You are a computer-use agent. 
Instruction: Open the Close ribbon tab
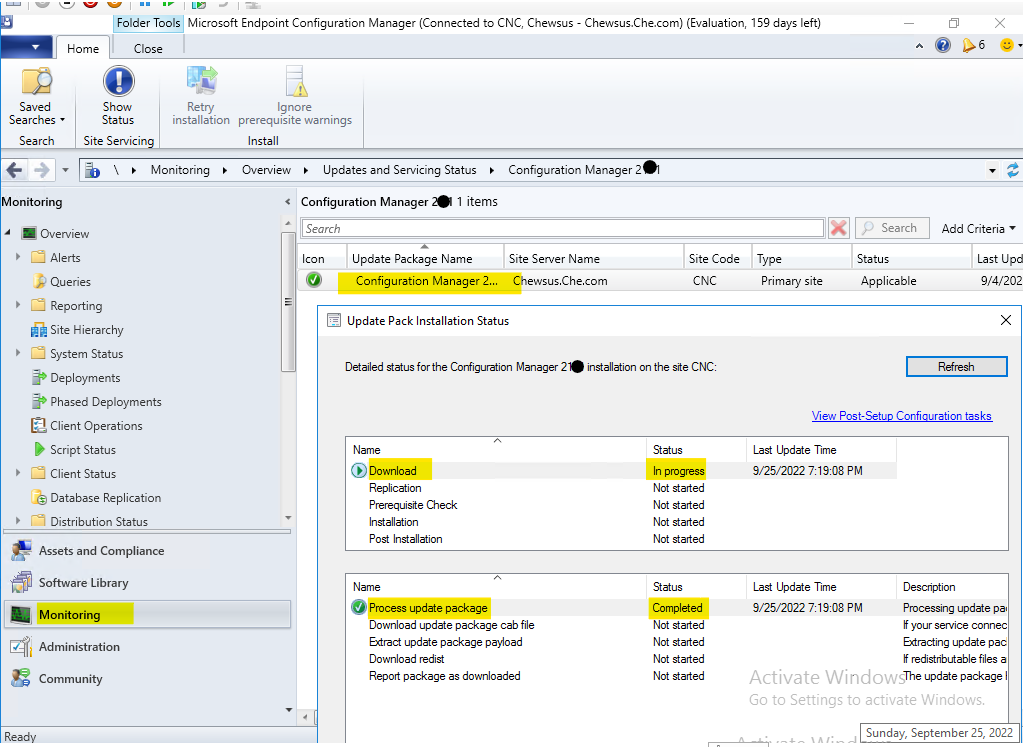(148, 48)
